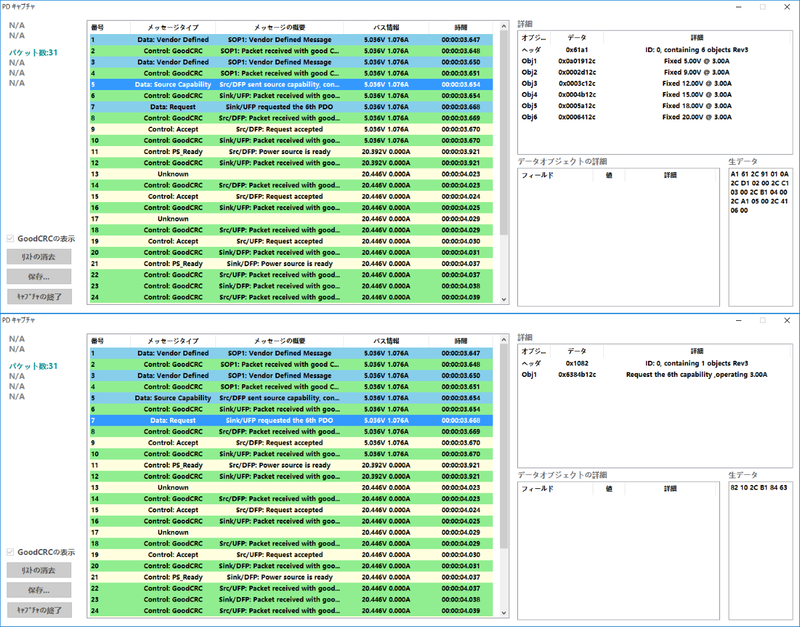Select packet 11 Control: PS_Ready in bottom window
Image resolution: width=800 pixels, height=627 pixels.
pyautogui.click(x=291, y=465)
